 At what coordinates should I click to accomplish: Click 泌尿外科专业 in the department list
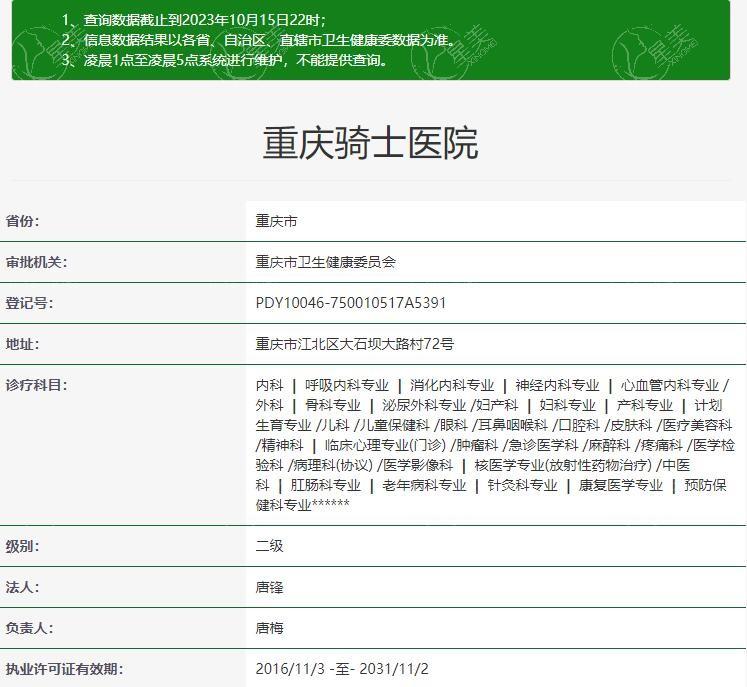click(x=424, y=405)
